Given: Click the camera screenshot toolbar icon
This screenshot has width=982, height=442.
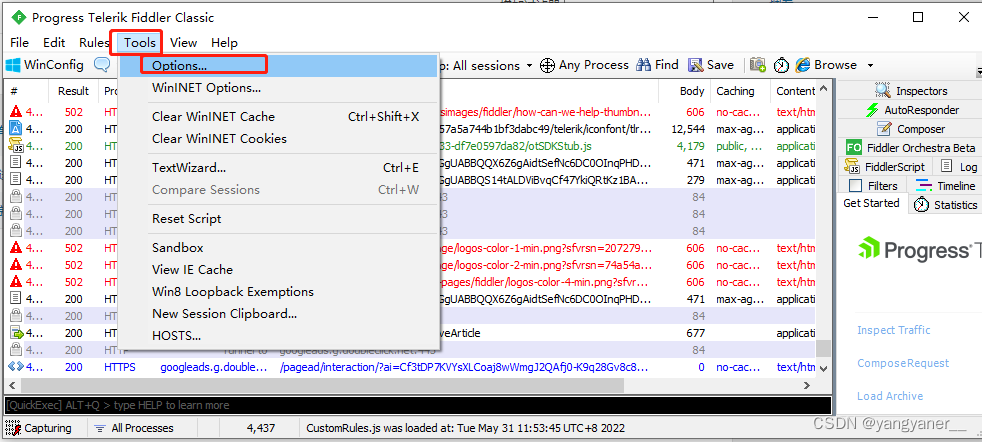Looking at the screenshot, I should tap(758, 65).
